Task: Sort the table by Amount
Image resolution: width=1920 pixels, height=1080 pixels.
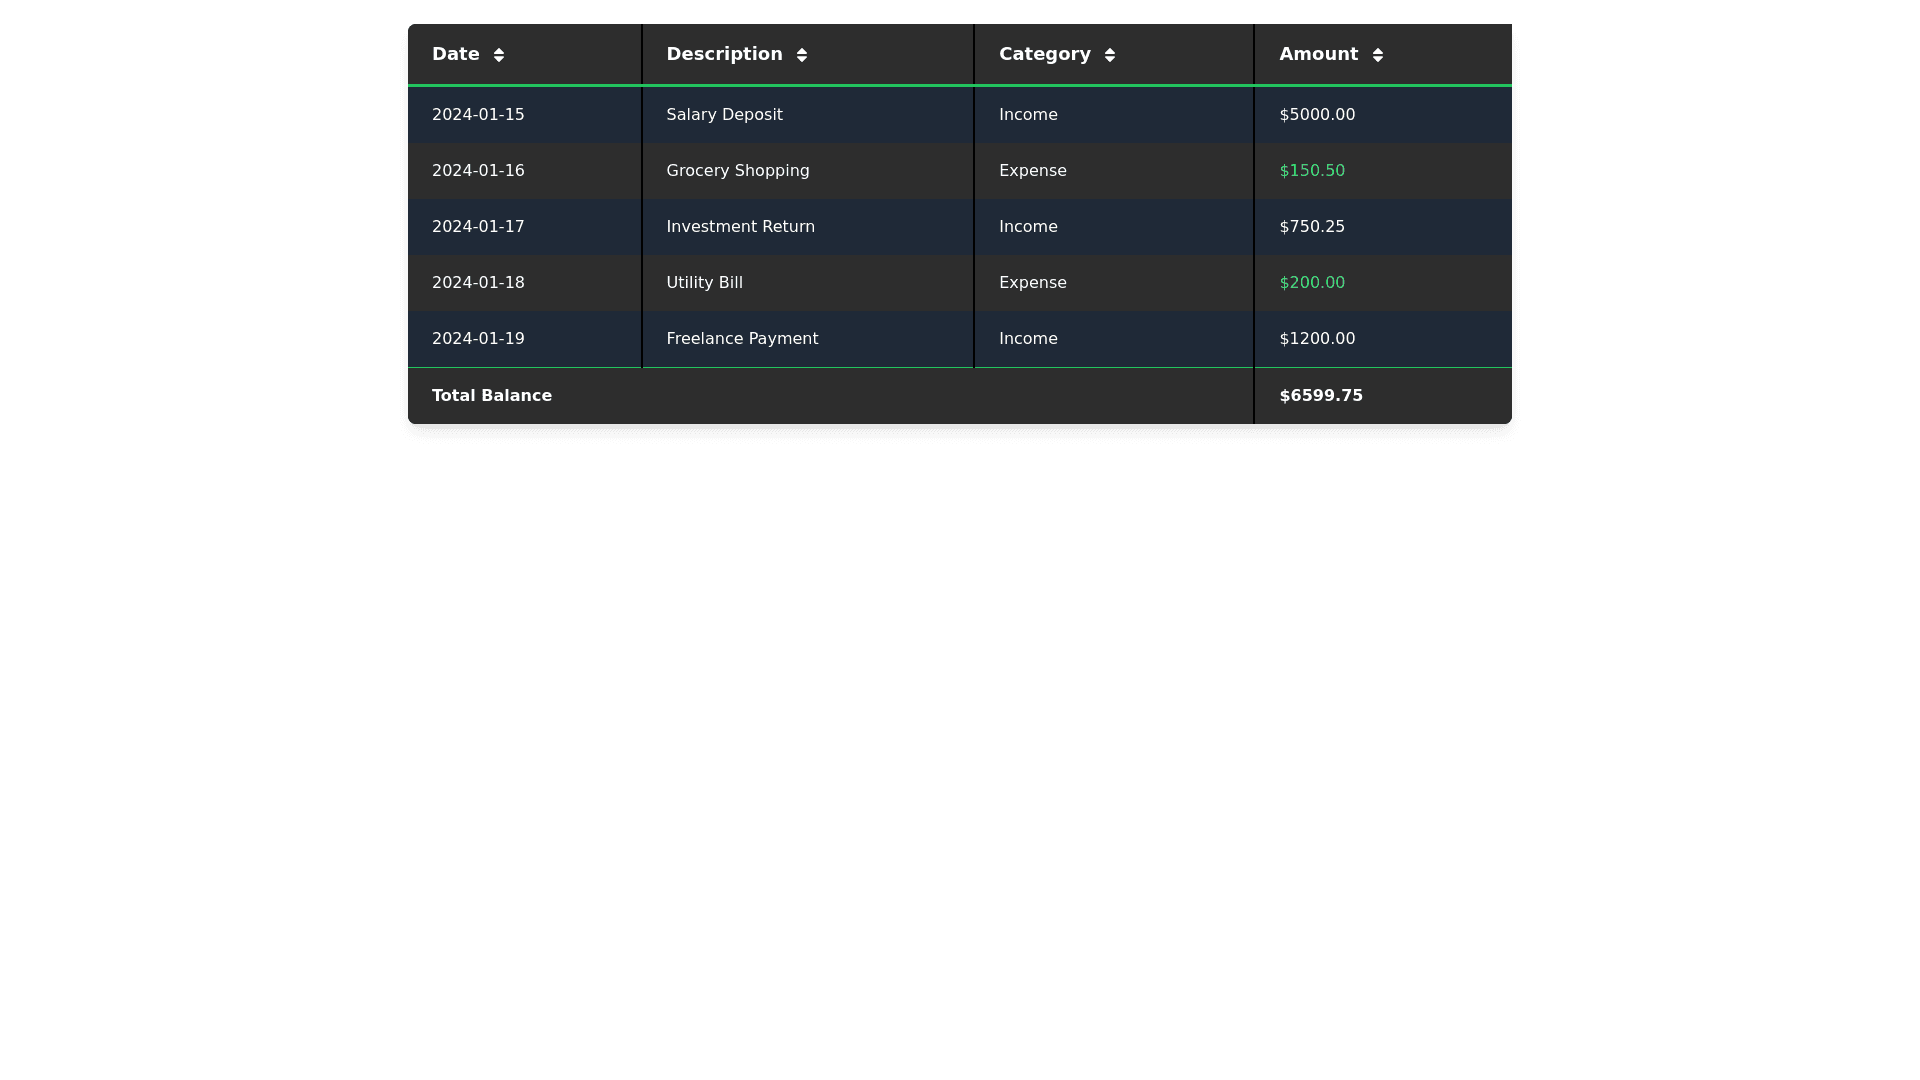Action: [1331, 54]
